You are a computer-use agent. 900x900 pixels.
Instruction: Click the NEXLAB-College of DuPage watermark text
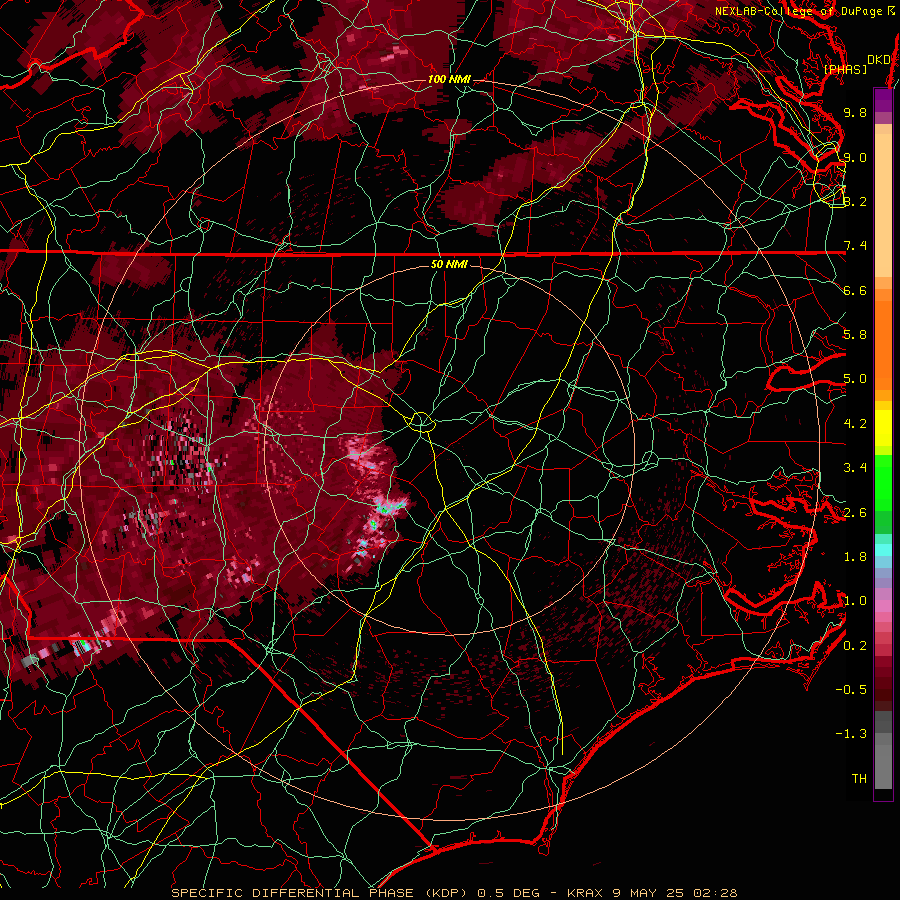798,11
